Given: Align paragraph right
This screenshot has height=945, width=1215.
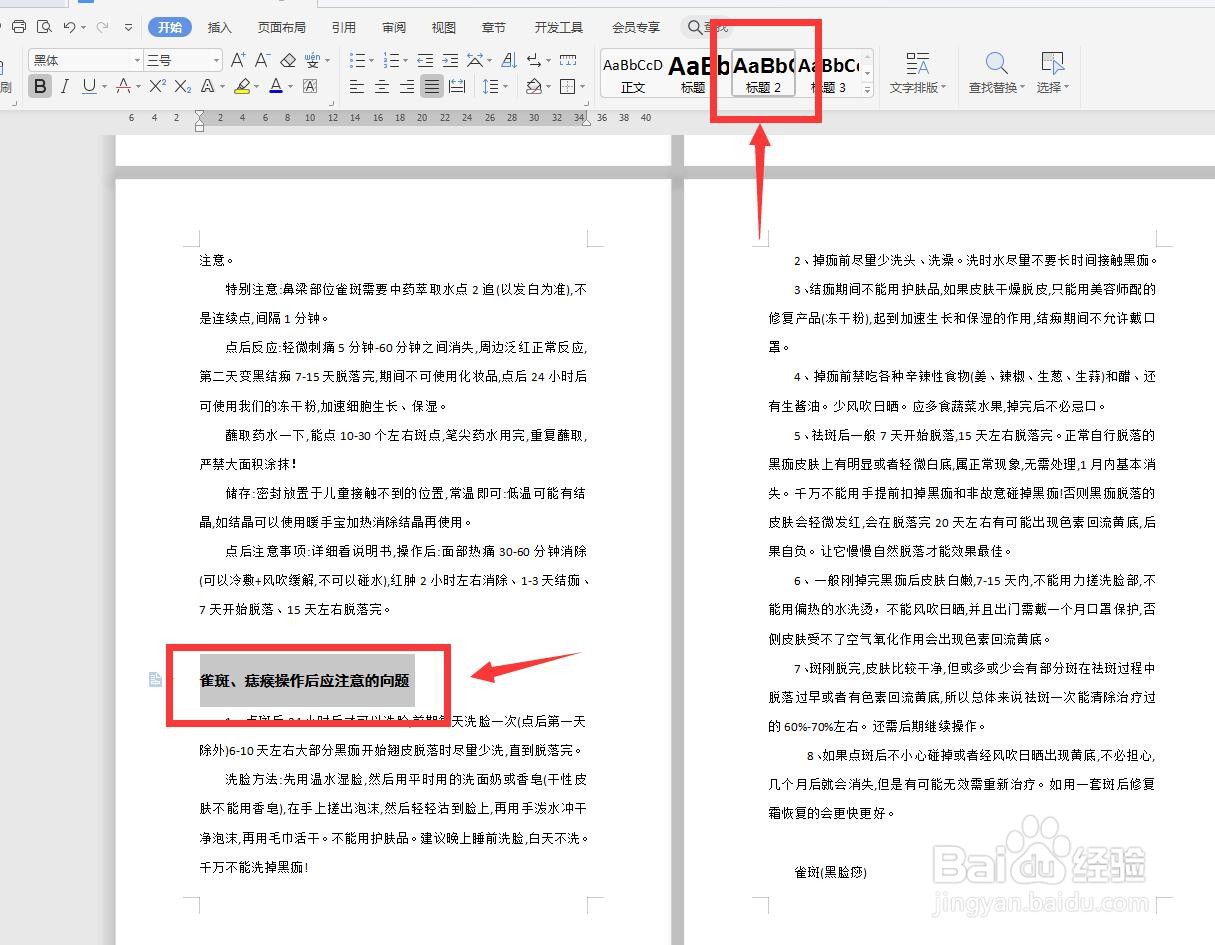Looking at the screenshot, I should click(407, 87).
